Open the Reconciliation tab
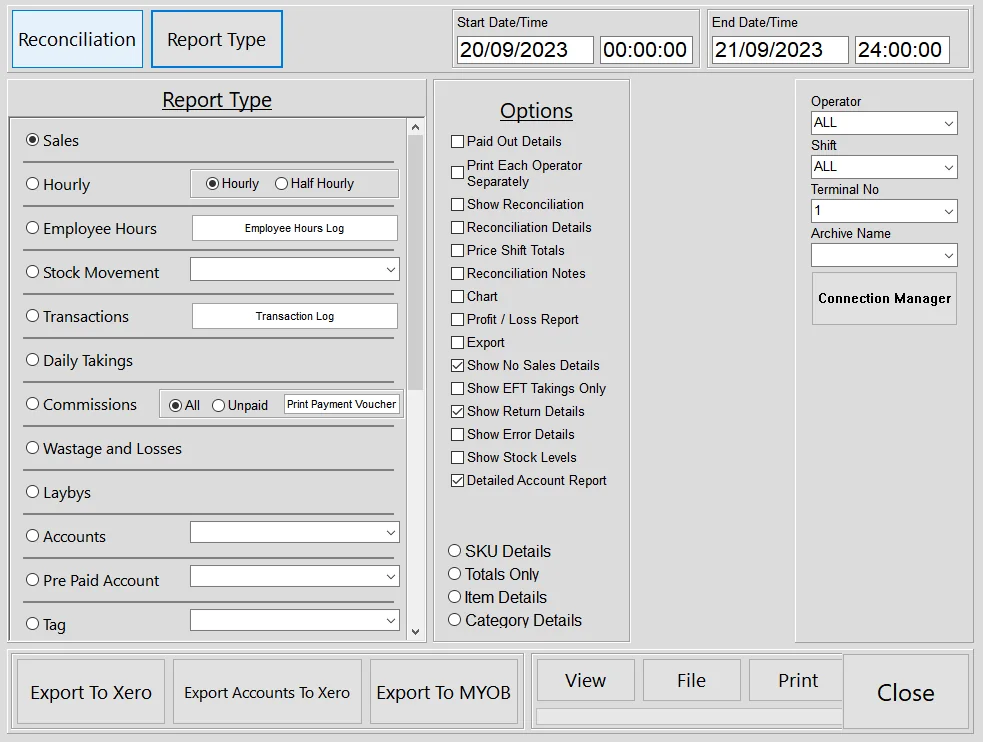The height and width of the screenshot is (742, 983). click(x=77, y=39)
